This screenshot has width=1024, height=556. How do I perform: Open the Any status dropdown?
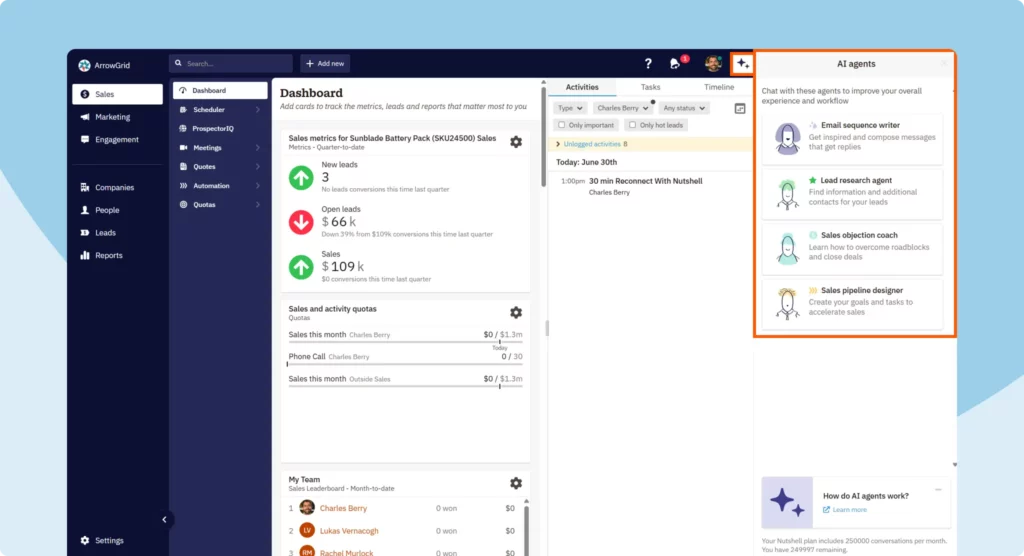[683, 108]
